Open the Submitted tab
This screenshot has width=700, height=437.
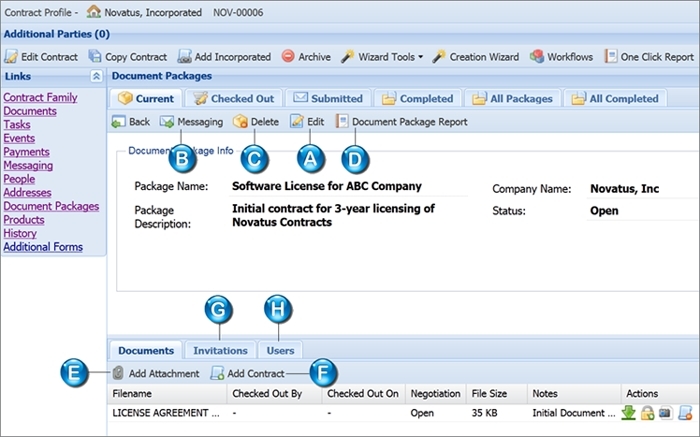click(x=328, y=98)
